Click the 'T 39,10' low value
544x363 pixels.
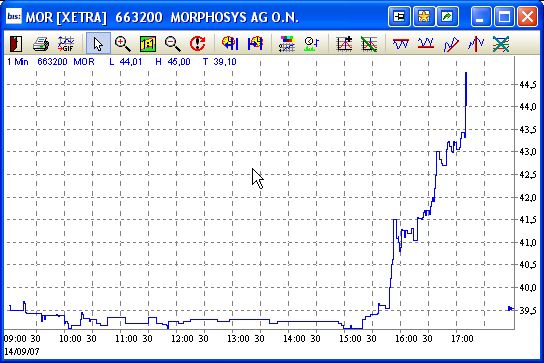(x=220, y=62)
